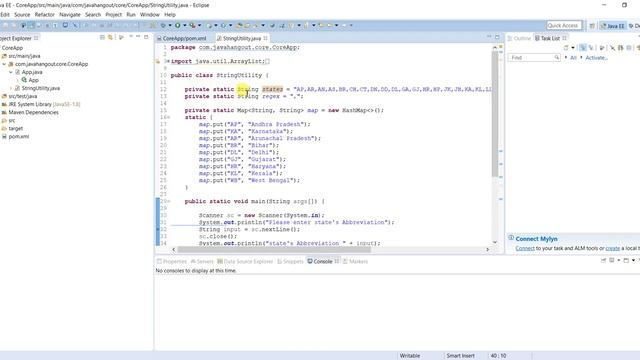640x360 pixels.
Task: Select src/test/java folder in tree
Action: (x=22, y=96)
